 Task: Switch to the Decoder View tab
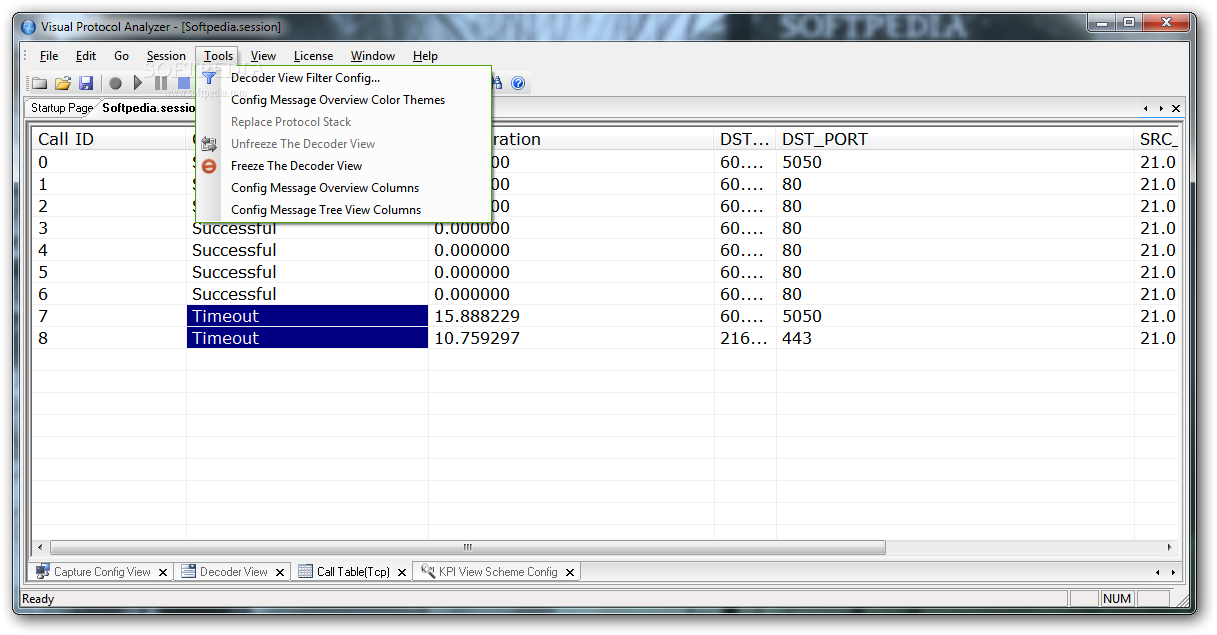coord(234,572)
